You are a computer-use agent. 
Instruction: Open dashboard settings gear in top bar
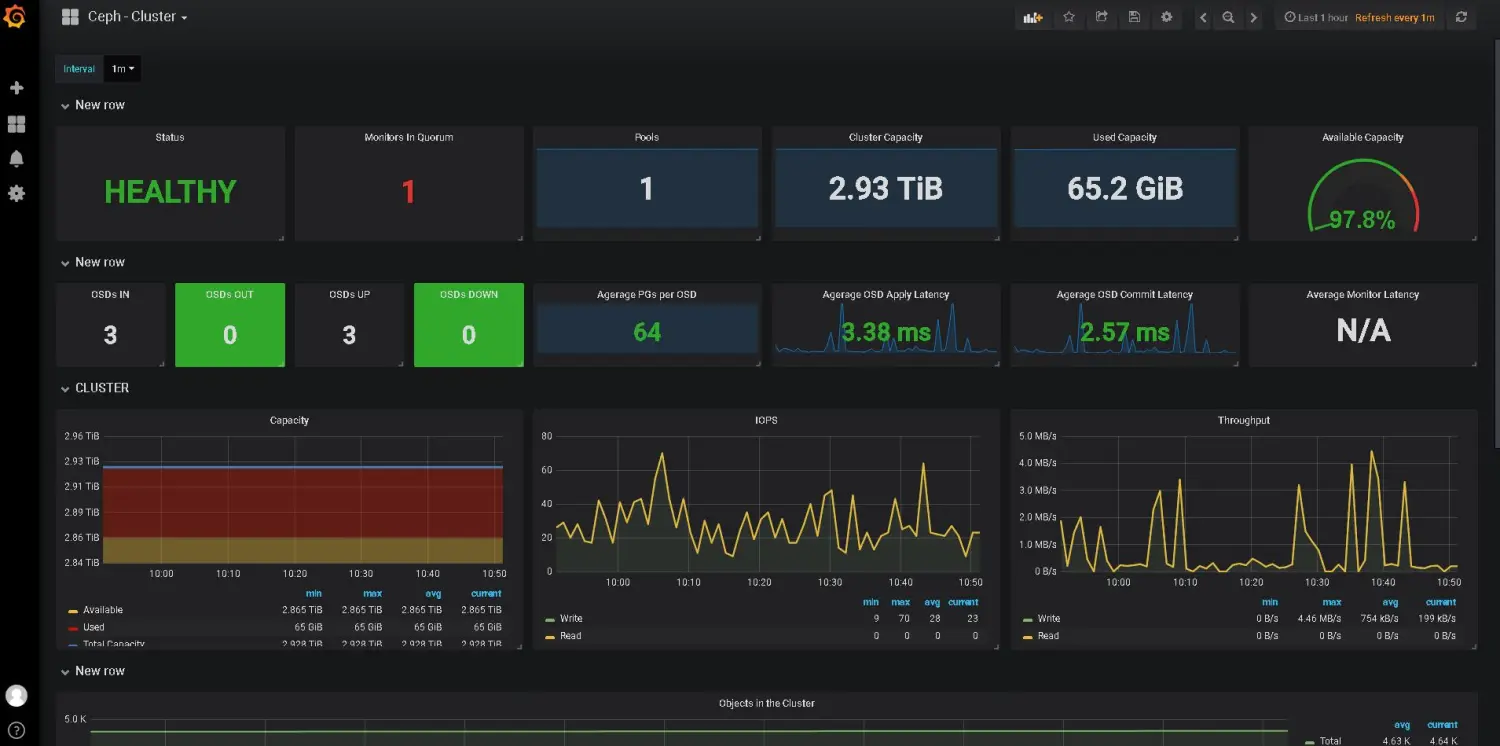[1167, 17]
